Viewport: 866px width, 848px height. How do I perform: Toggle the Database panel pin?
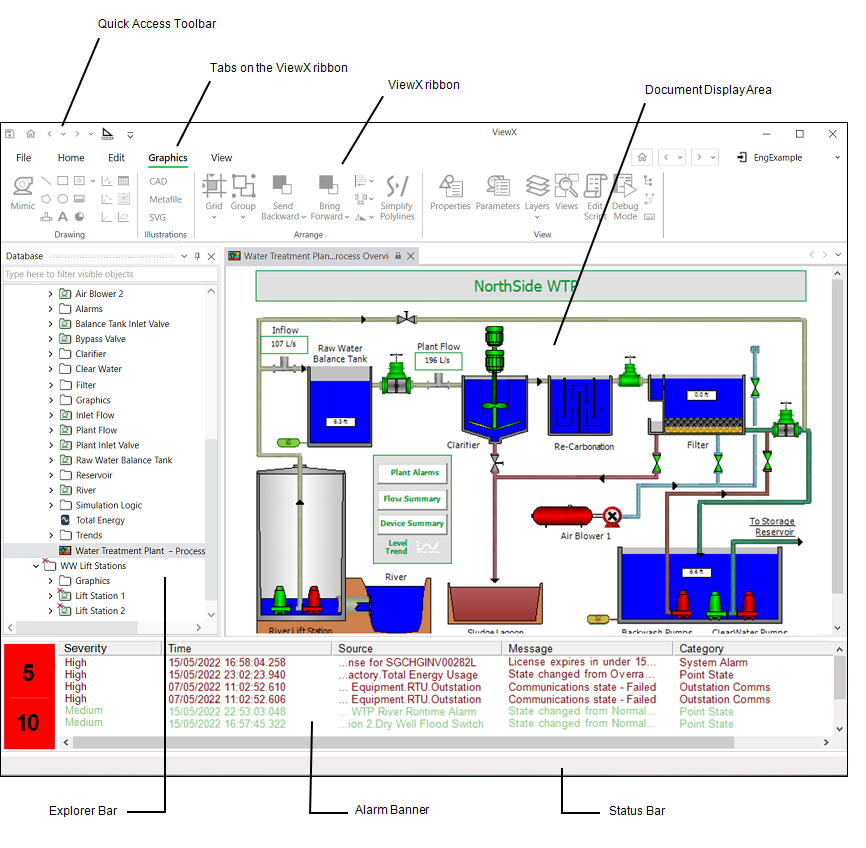coord(196,256)
